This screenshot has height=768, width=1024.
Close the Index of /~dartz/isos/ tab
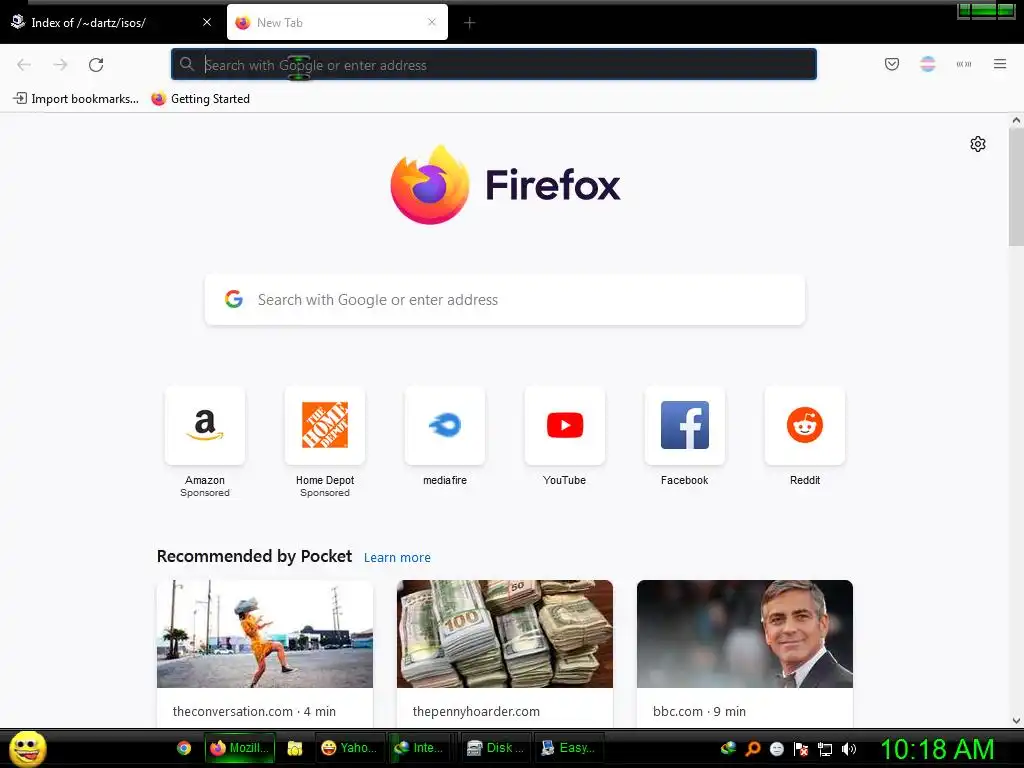coord(206,22)
